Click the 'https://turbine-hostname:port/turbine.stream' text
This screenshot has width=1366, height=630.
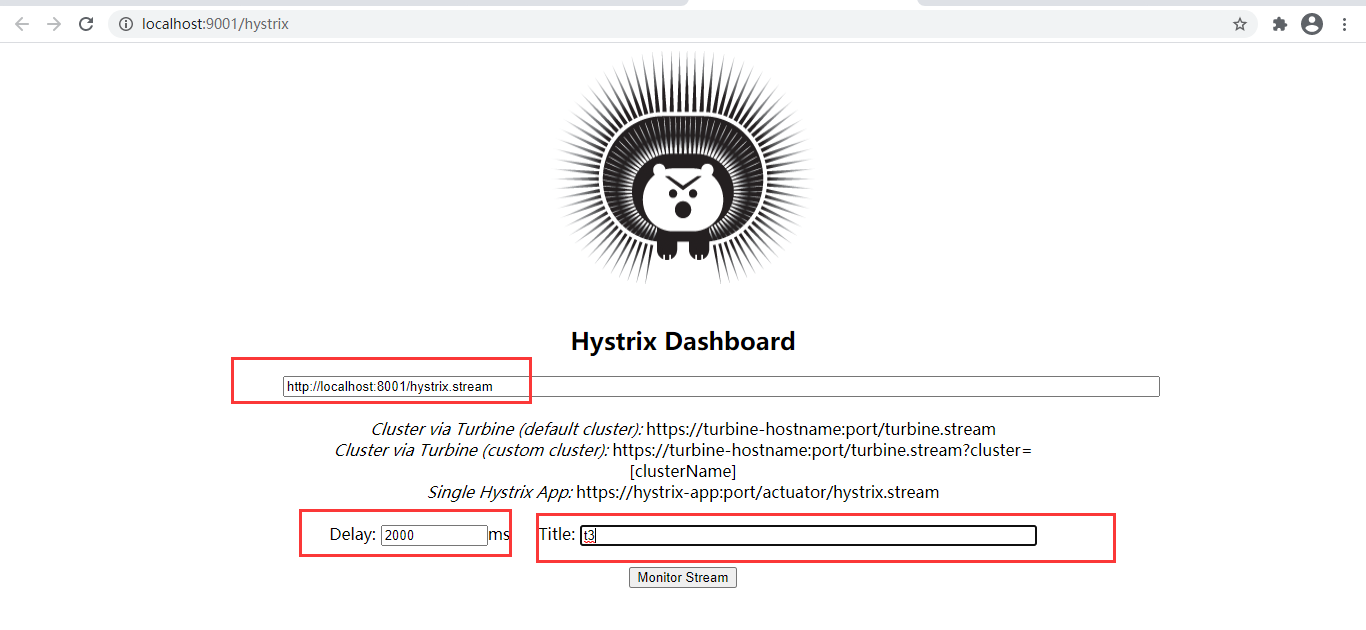coord(821,429)
